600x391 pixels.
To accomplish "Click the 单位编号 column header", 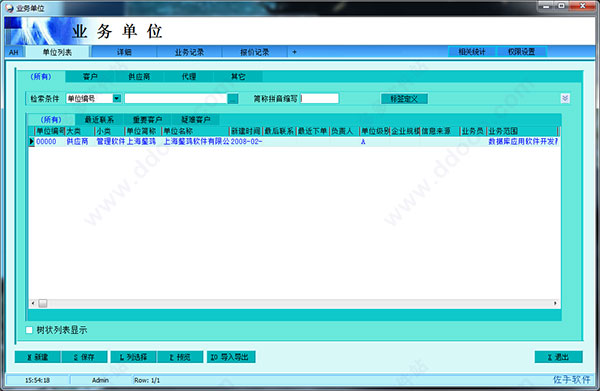I will pos(50,131).
